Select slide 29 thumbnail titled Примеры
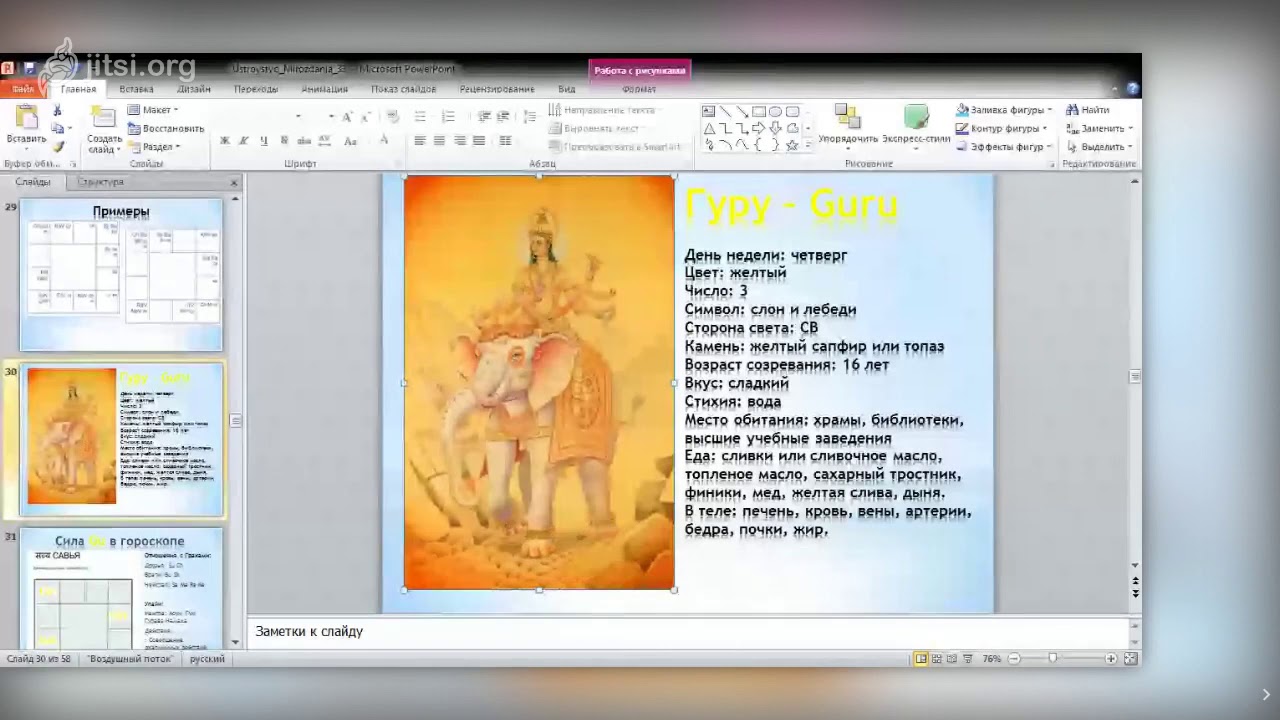Image resolution: width=1280 pixels, height=720 pixels. [x=121, y=274]
